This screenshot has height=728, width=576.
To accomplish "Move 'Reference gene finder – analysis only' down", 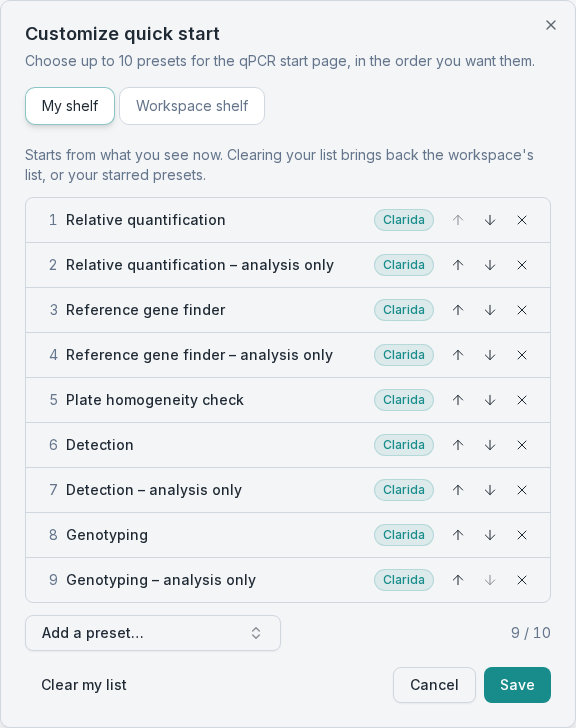I will (490, 355).
